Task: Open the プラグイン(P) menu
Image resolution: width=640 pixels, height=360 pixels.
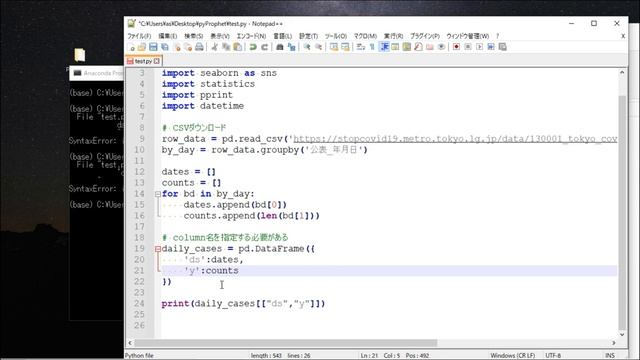Action: coord(425,36)
